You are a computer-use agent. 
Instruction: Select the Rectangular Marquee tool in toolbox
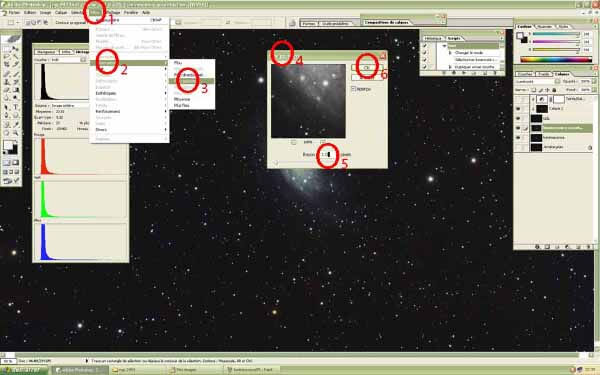pyautogui.click(x=7, y=49)
